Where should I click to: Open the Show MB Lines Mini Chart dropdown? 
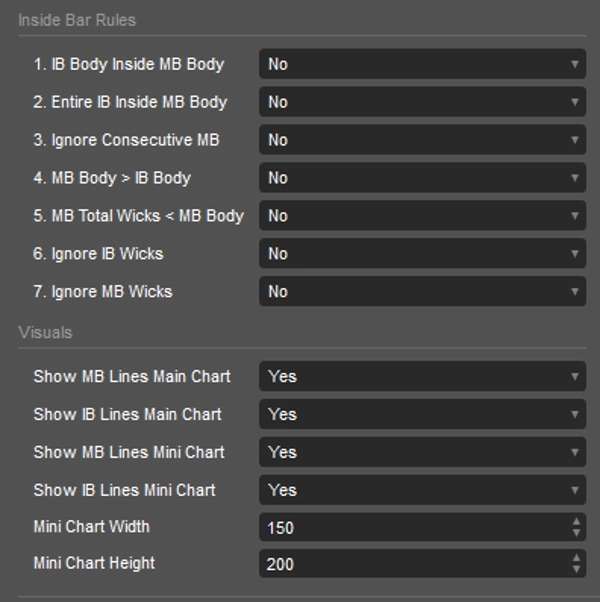click(x=422, y=452)
